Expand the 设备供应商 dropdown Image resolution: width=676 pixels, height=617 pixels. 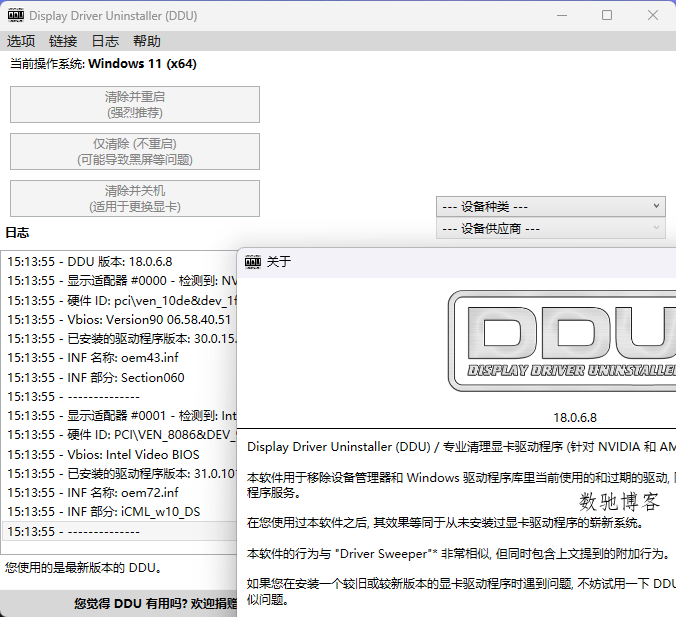[x=551, y=229]
